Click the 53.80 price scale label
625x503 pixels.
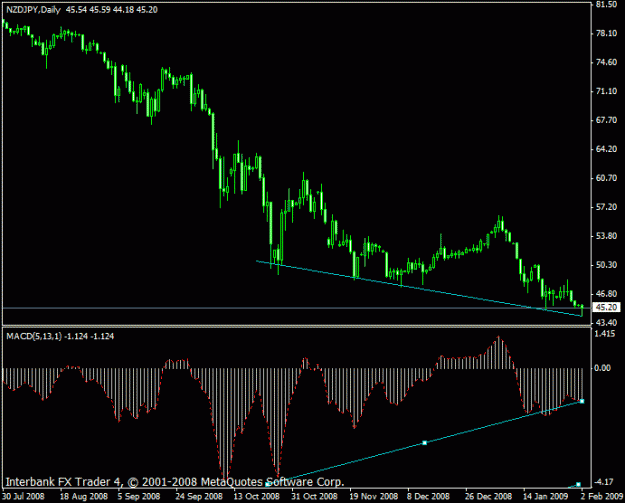(x=606, y=236)
